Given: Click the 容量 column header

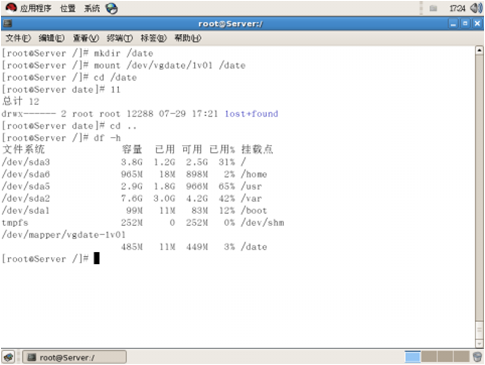Looking at the screenshot, I should [x=132, y=149].
